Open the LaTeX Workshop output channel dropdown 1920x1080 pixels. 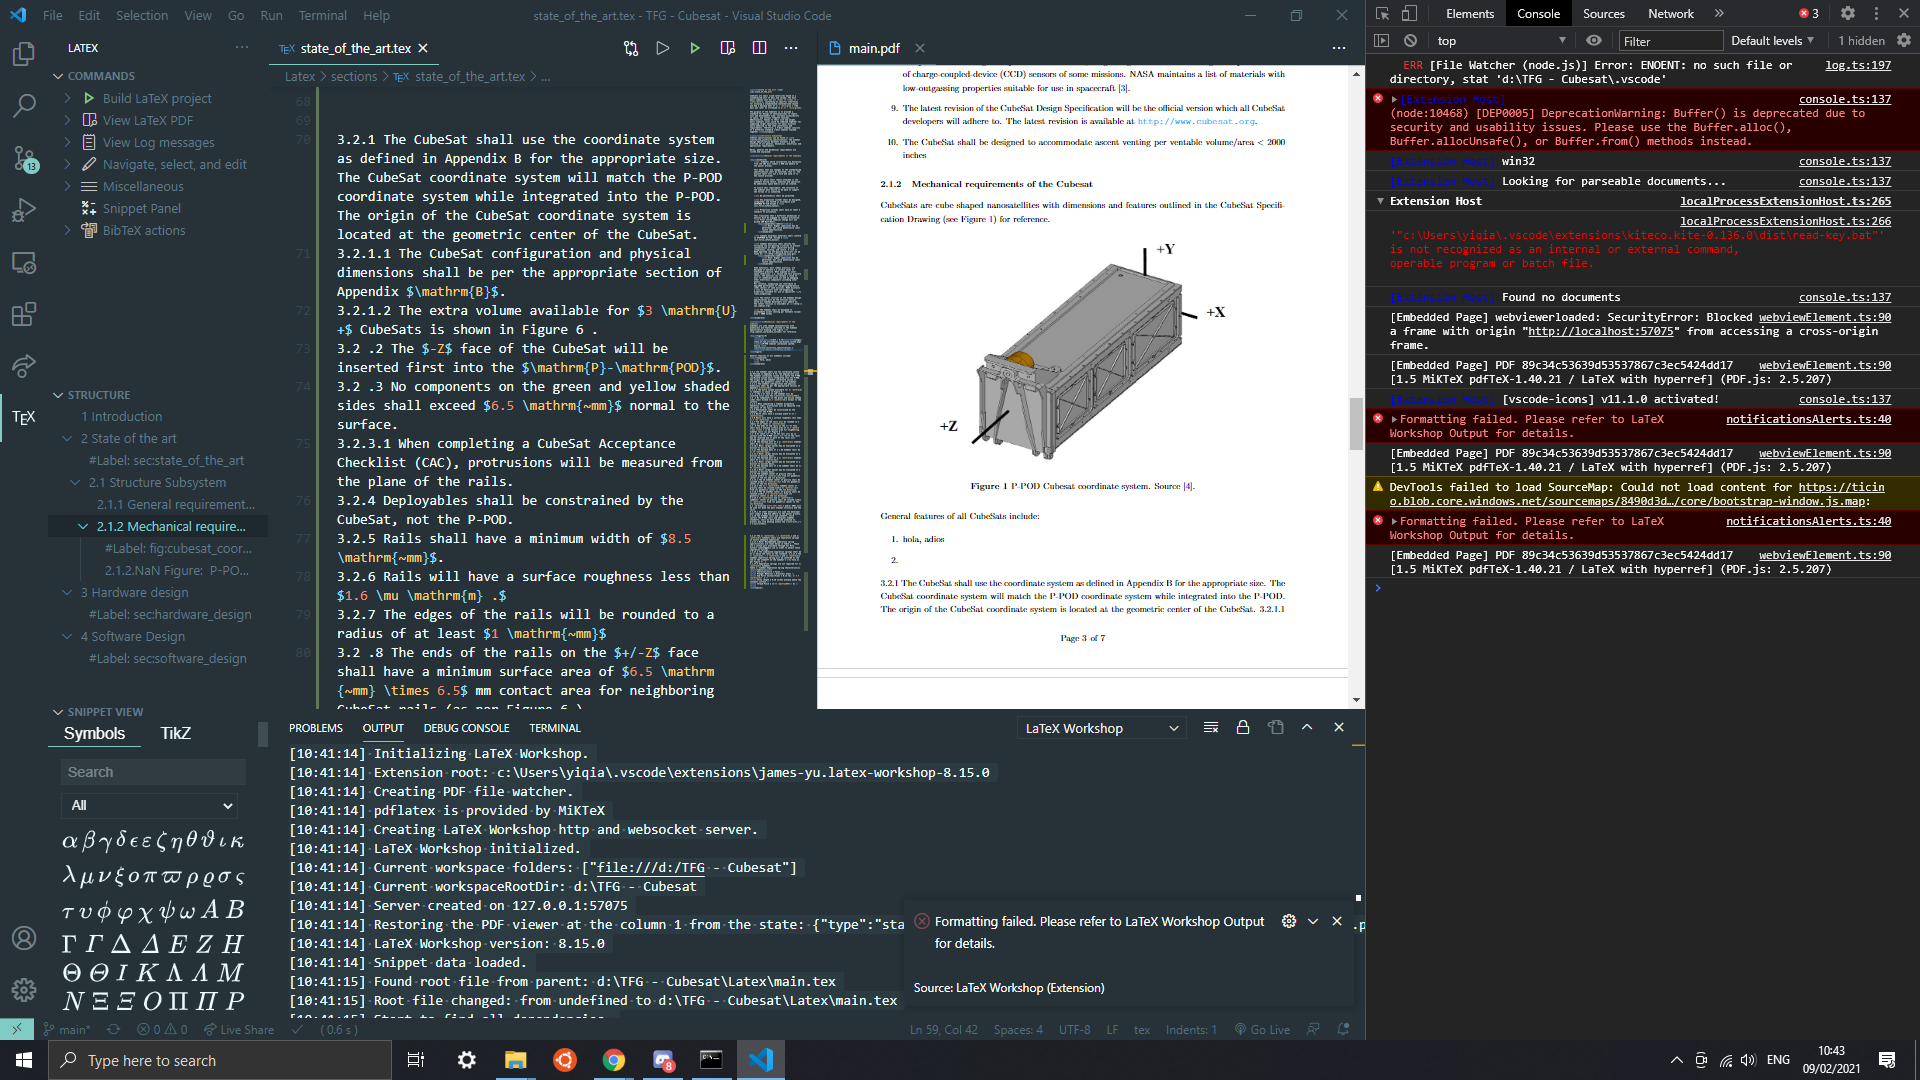click(1100, 727)
